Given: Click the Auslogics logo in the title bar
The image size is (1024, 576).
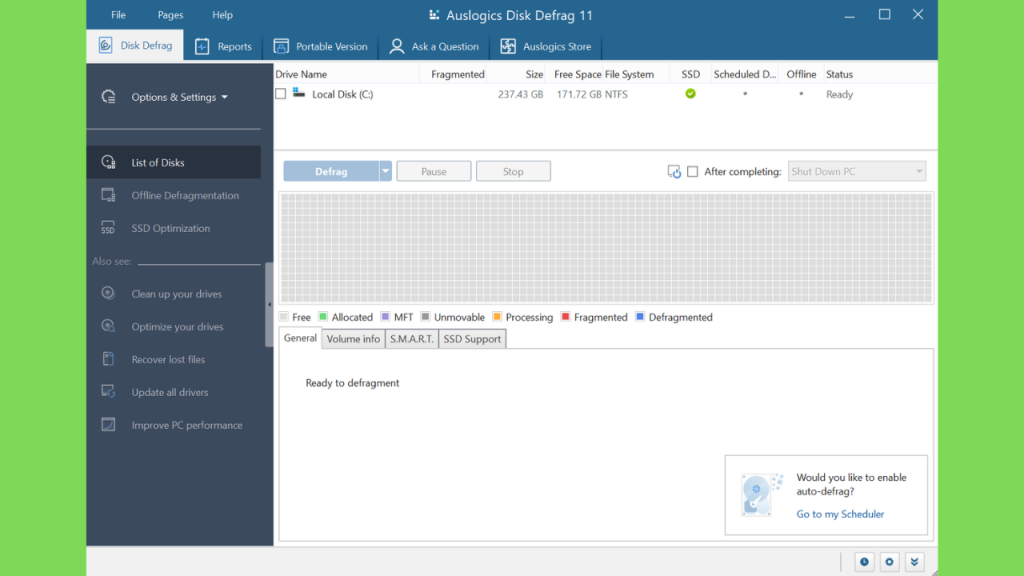Looking at the screenshot, I should pos(434,14).
